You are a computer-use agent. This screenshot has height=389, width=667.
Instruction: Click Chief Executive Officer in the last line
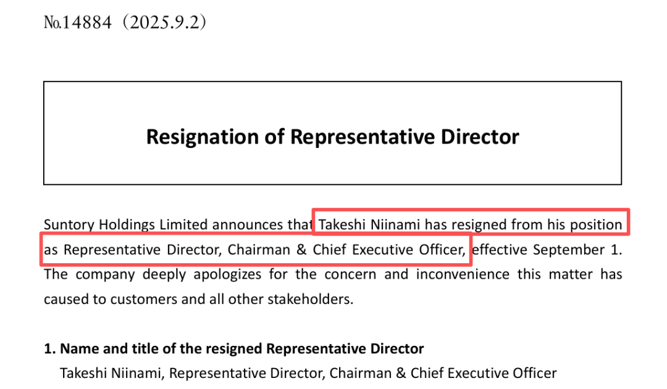pyautogui.click(x=483, y=373)
